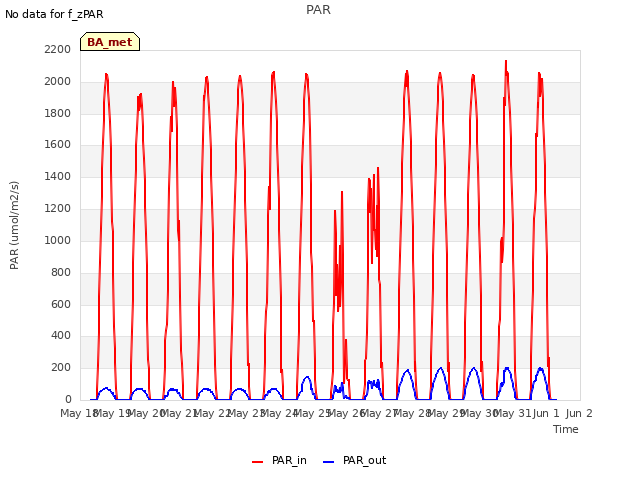Click the 1000 y-axis tick label

click(x=58, y=240)
